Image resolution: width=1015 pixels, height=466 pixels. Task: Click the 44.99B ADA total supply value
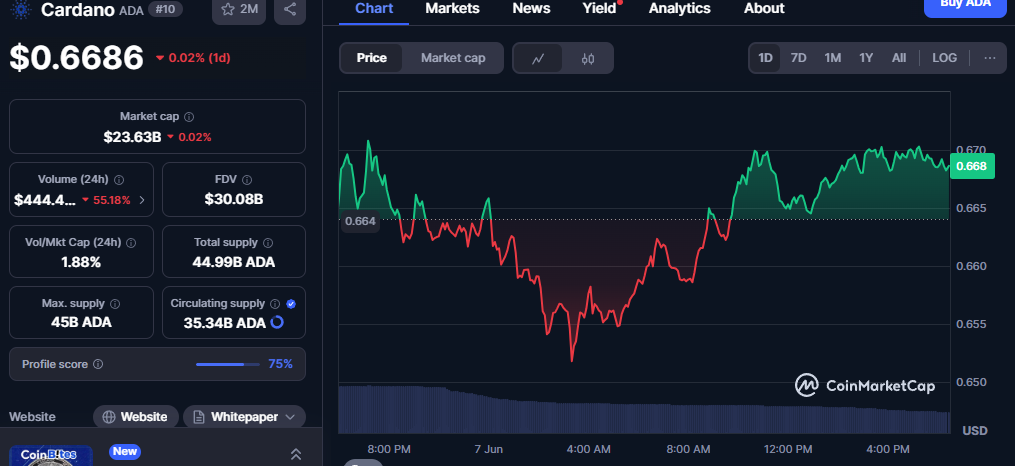(x=234, y=262)
